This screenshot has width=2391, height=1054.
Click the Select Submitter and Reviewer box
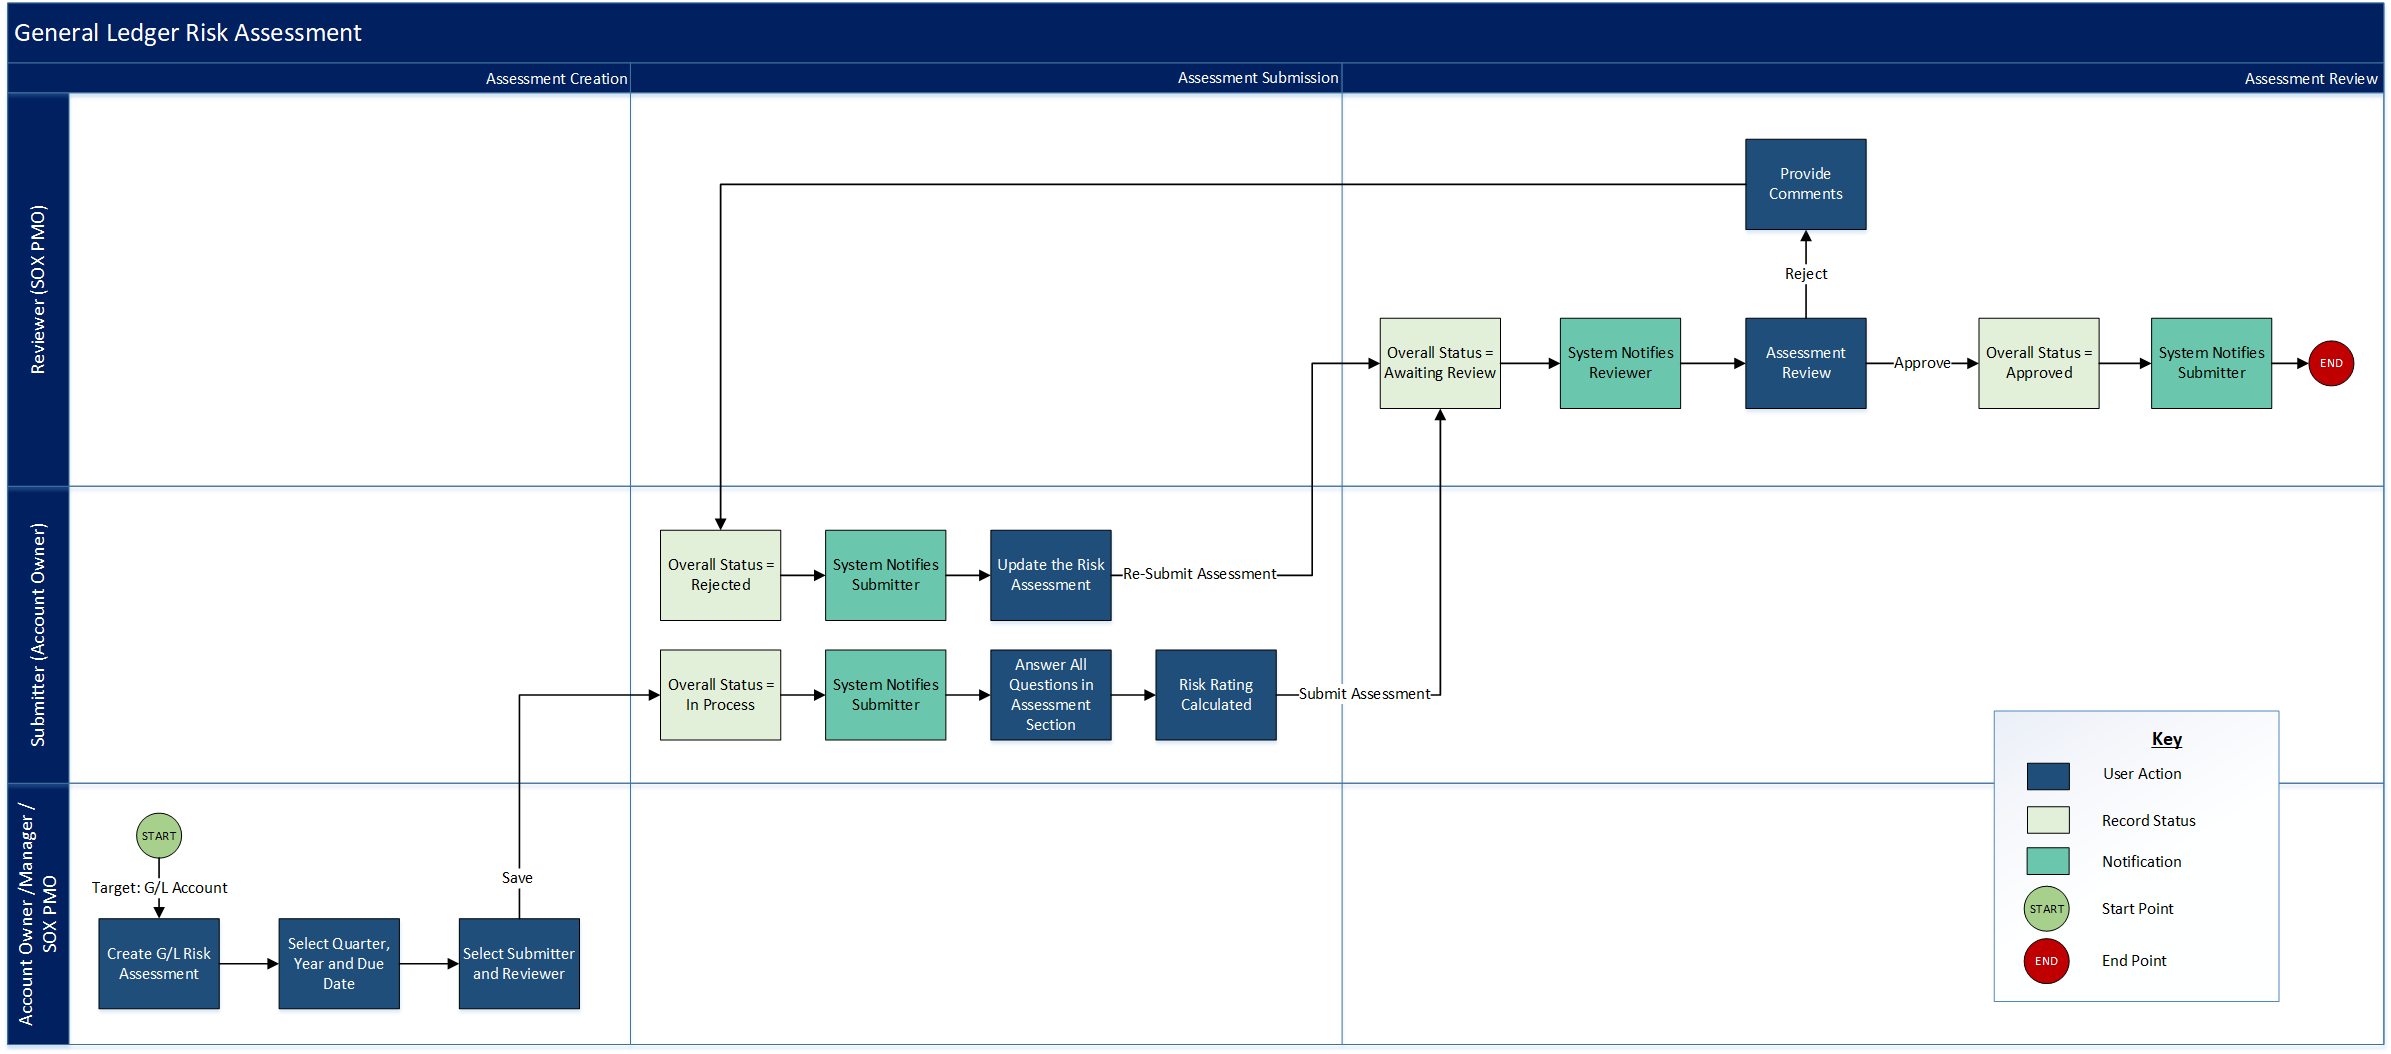pyautogui.click(x=519, y=964)
